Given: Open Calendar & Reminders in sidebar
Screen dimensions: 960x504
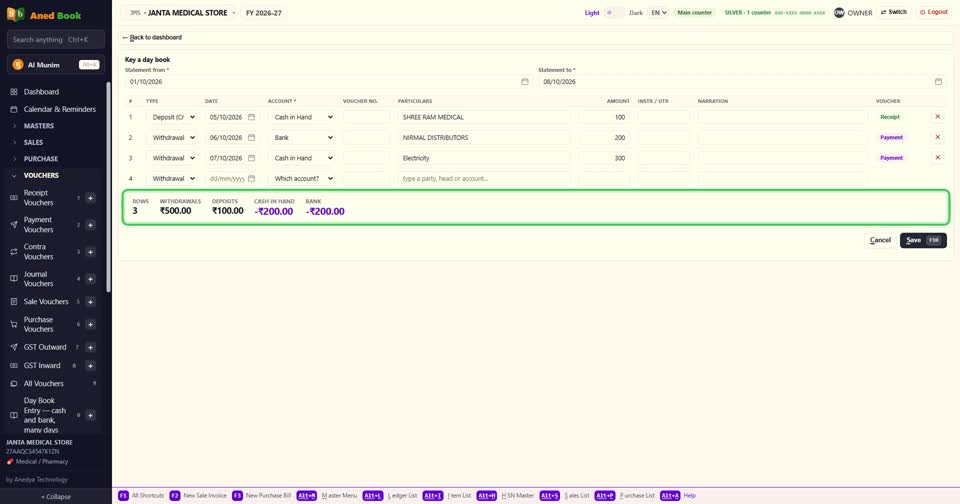Looking at the screenshot, I should tap(59, 109).
